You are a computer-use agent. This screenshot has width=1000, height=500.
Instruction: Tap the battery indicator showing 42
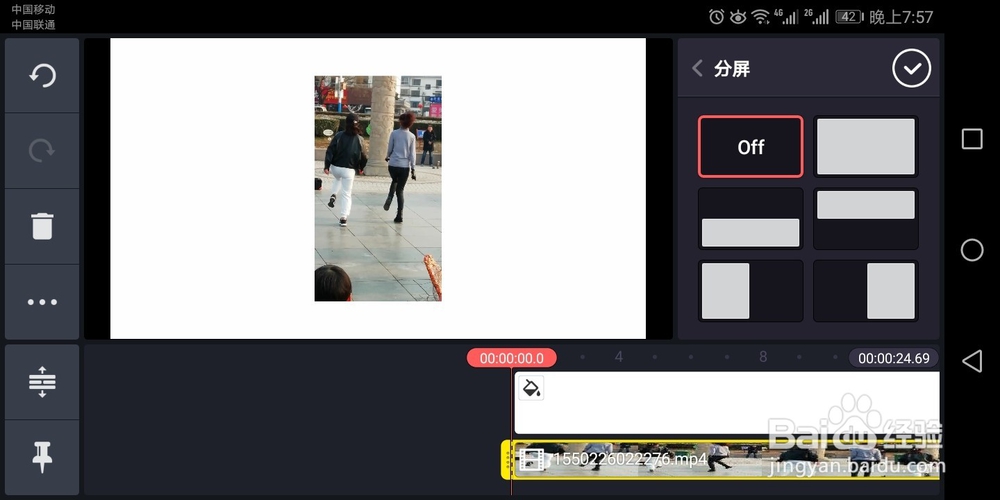849,17
